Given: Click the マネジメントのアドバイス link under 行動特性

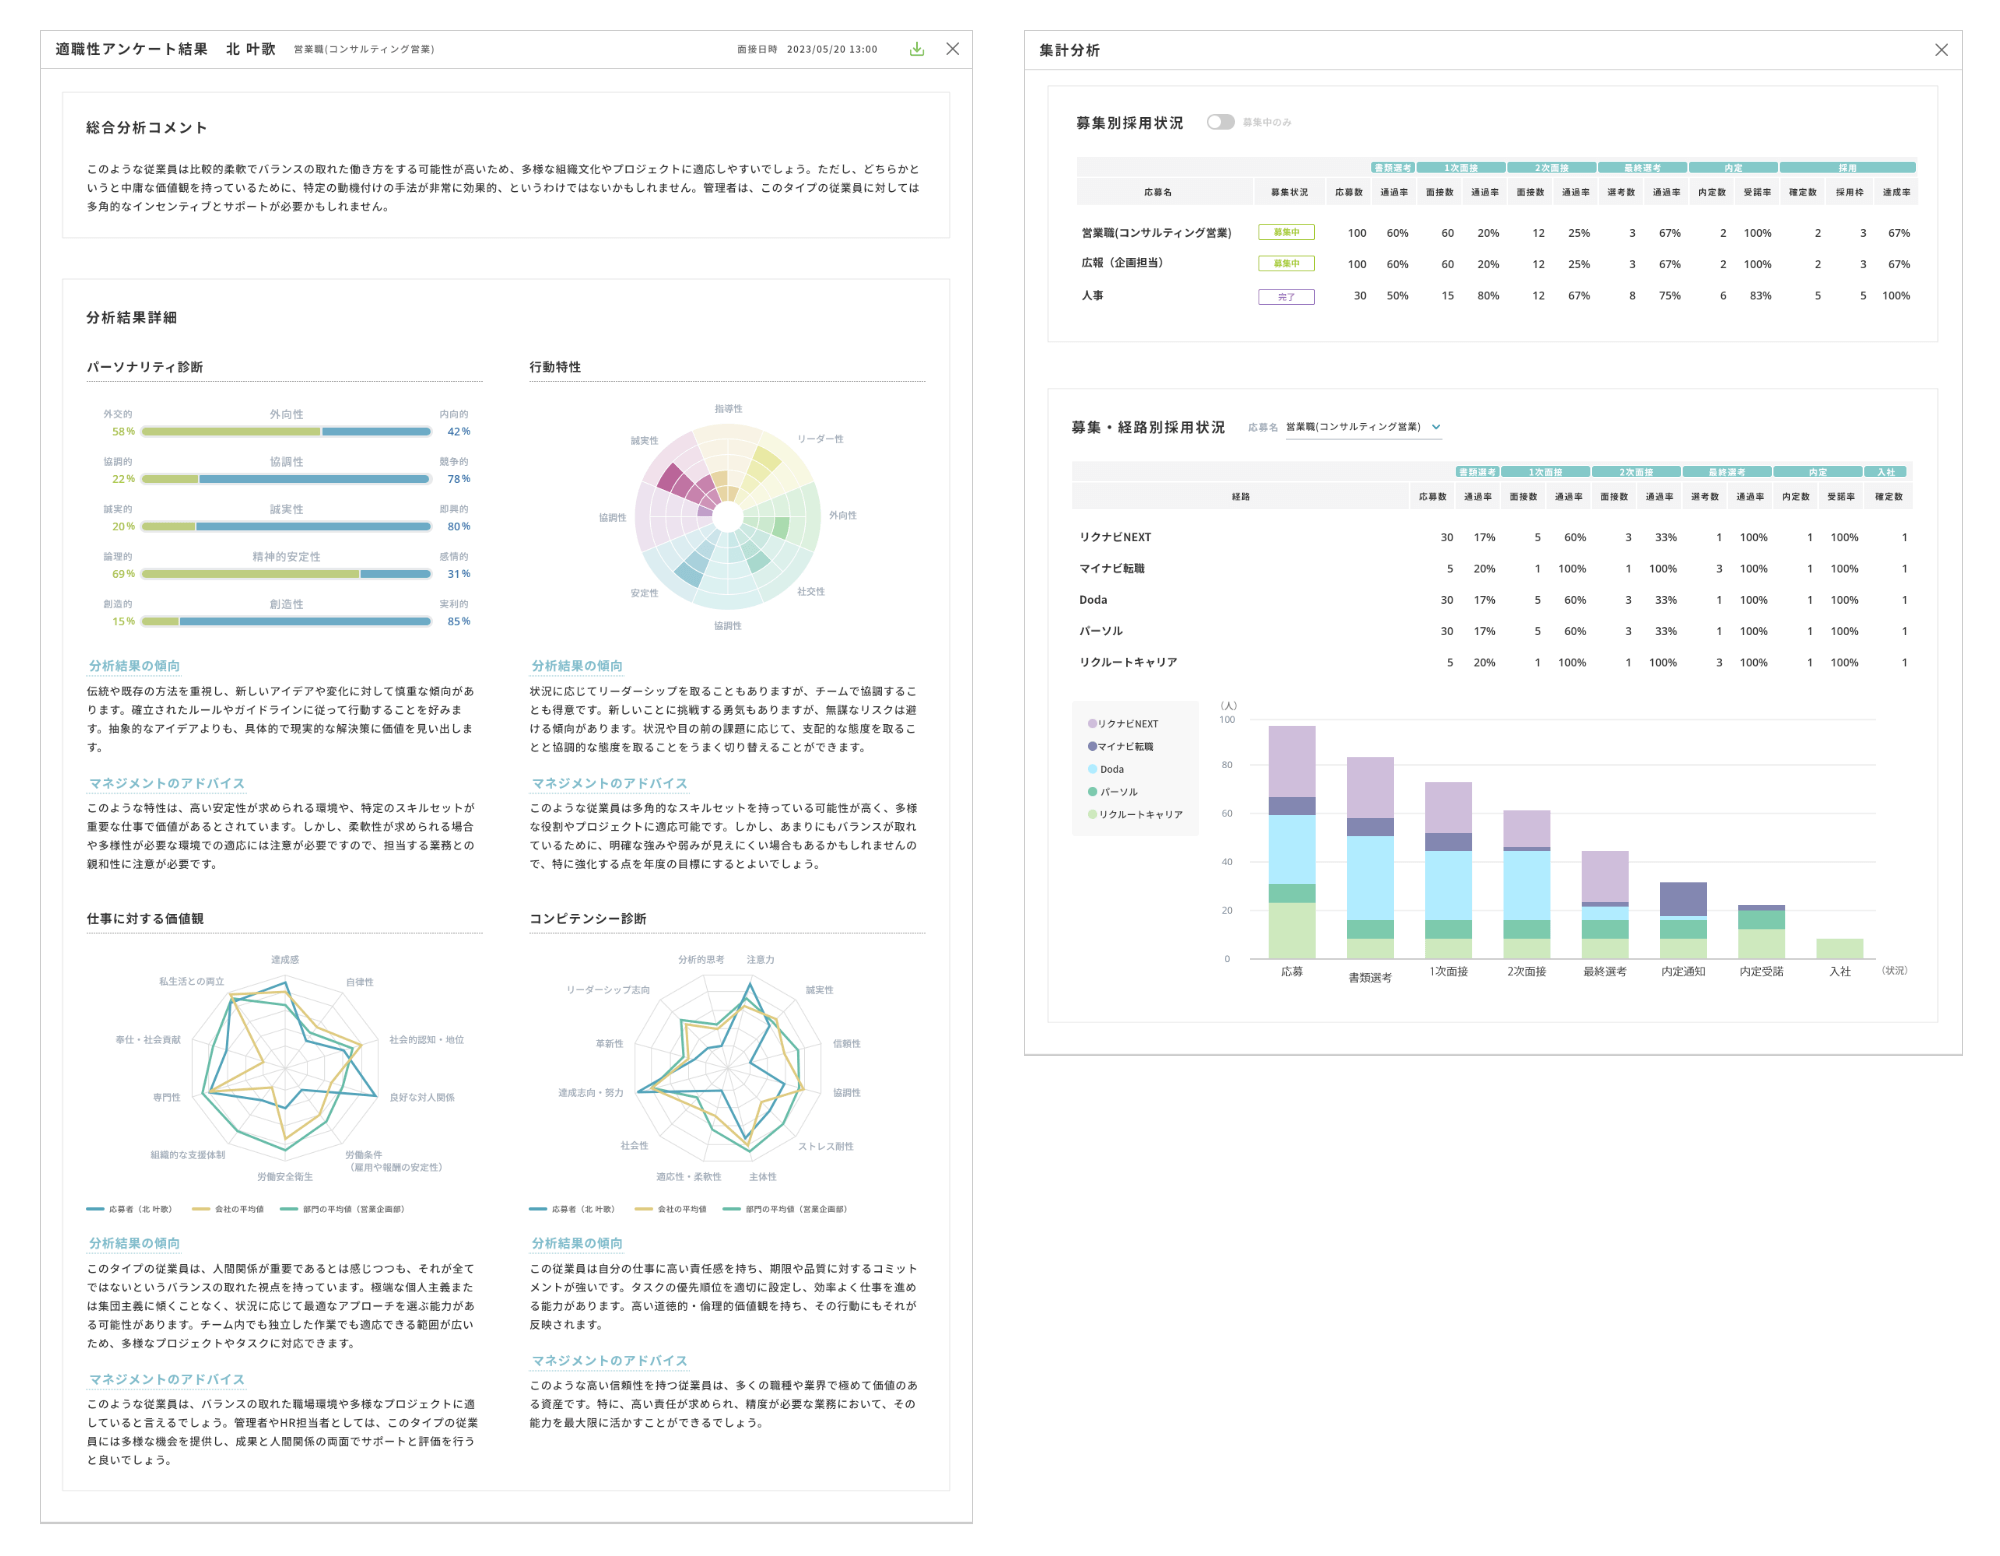Looking at the screenshot, I should pyautogui.click(x=609, y=784).
